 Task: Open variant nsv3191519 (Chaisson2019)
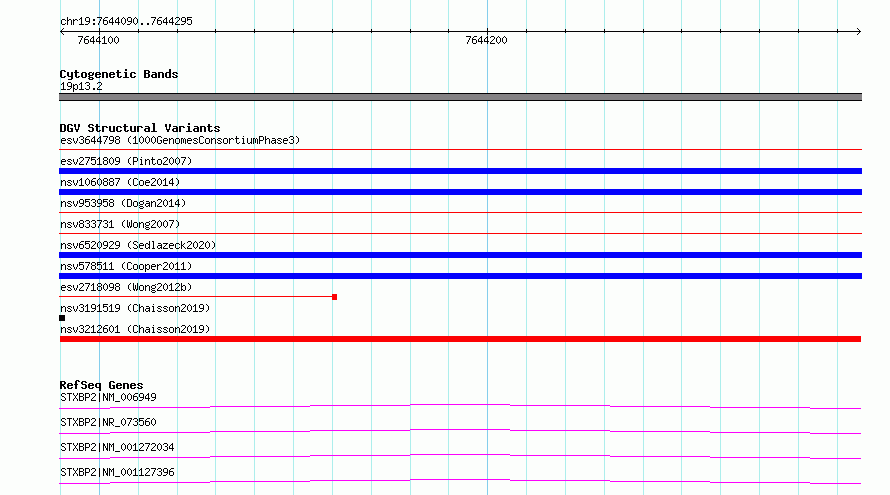(x=135, y=308)
